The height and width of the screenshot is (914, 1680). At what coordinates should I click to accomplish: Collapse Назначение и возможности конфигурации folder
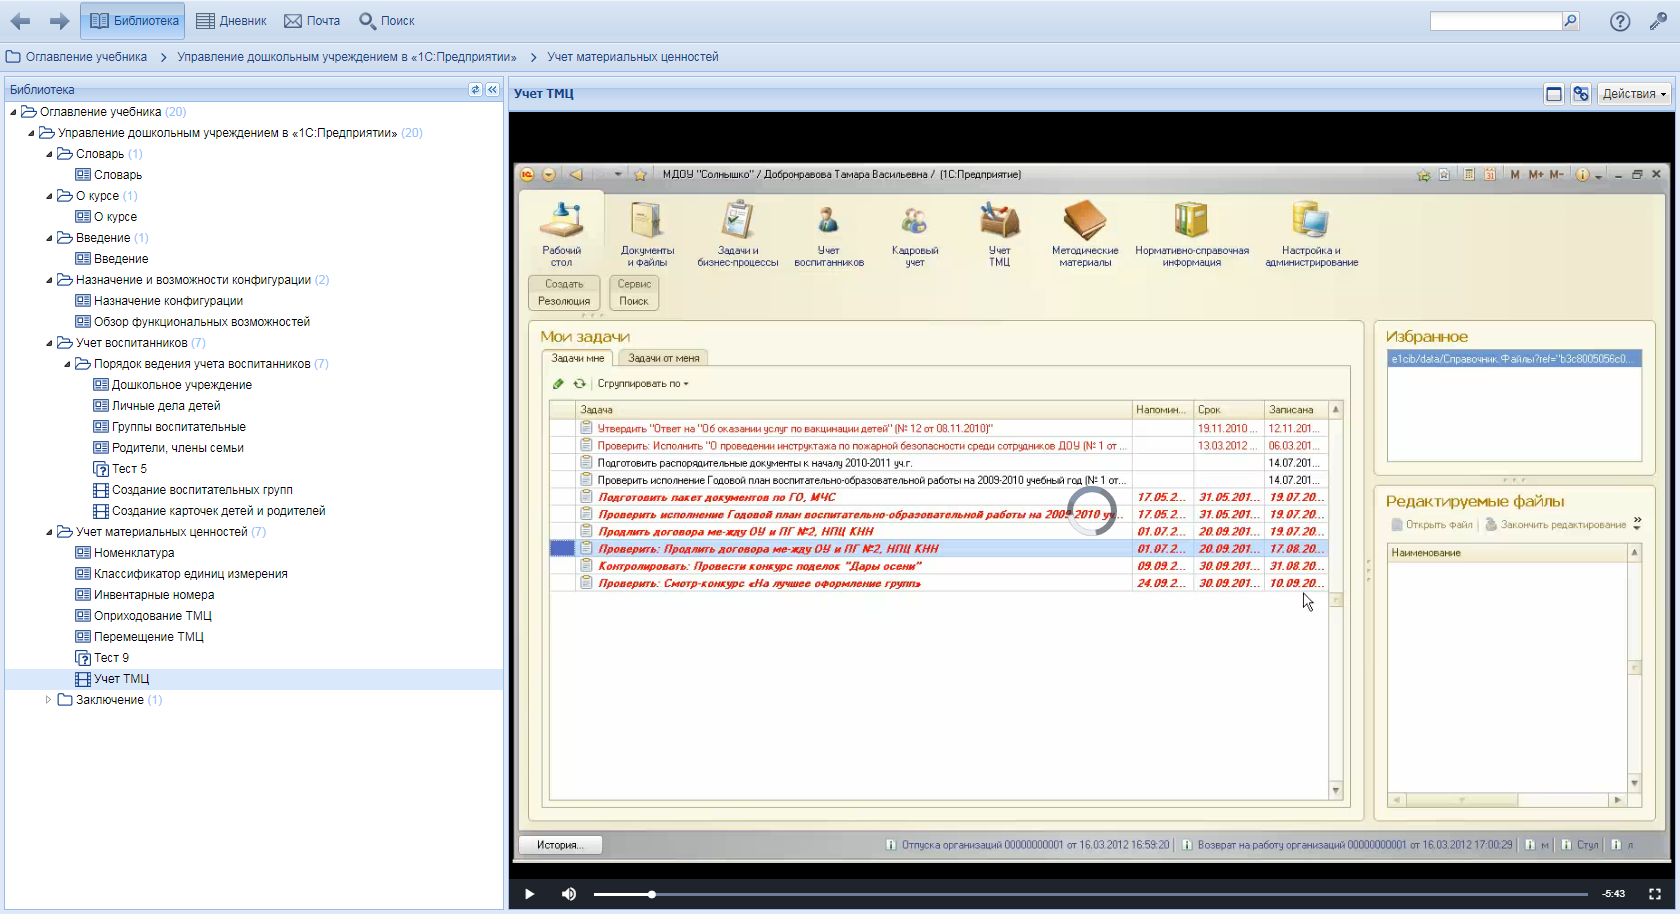click(x=49, y=280)
